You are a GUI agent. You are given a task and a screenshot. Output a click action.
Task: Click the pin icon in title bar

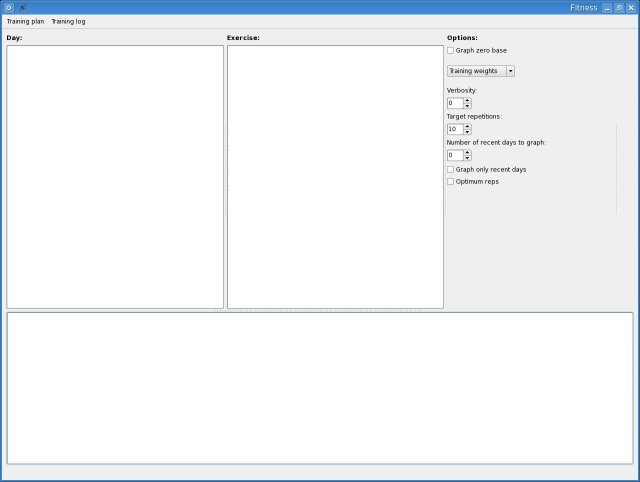(22, 7)
